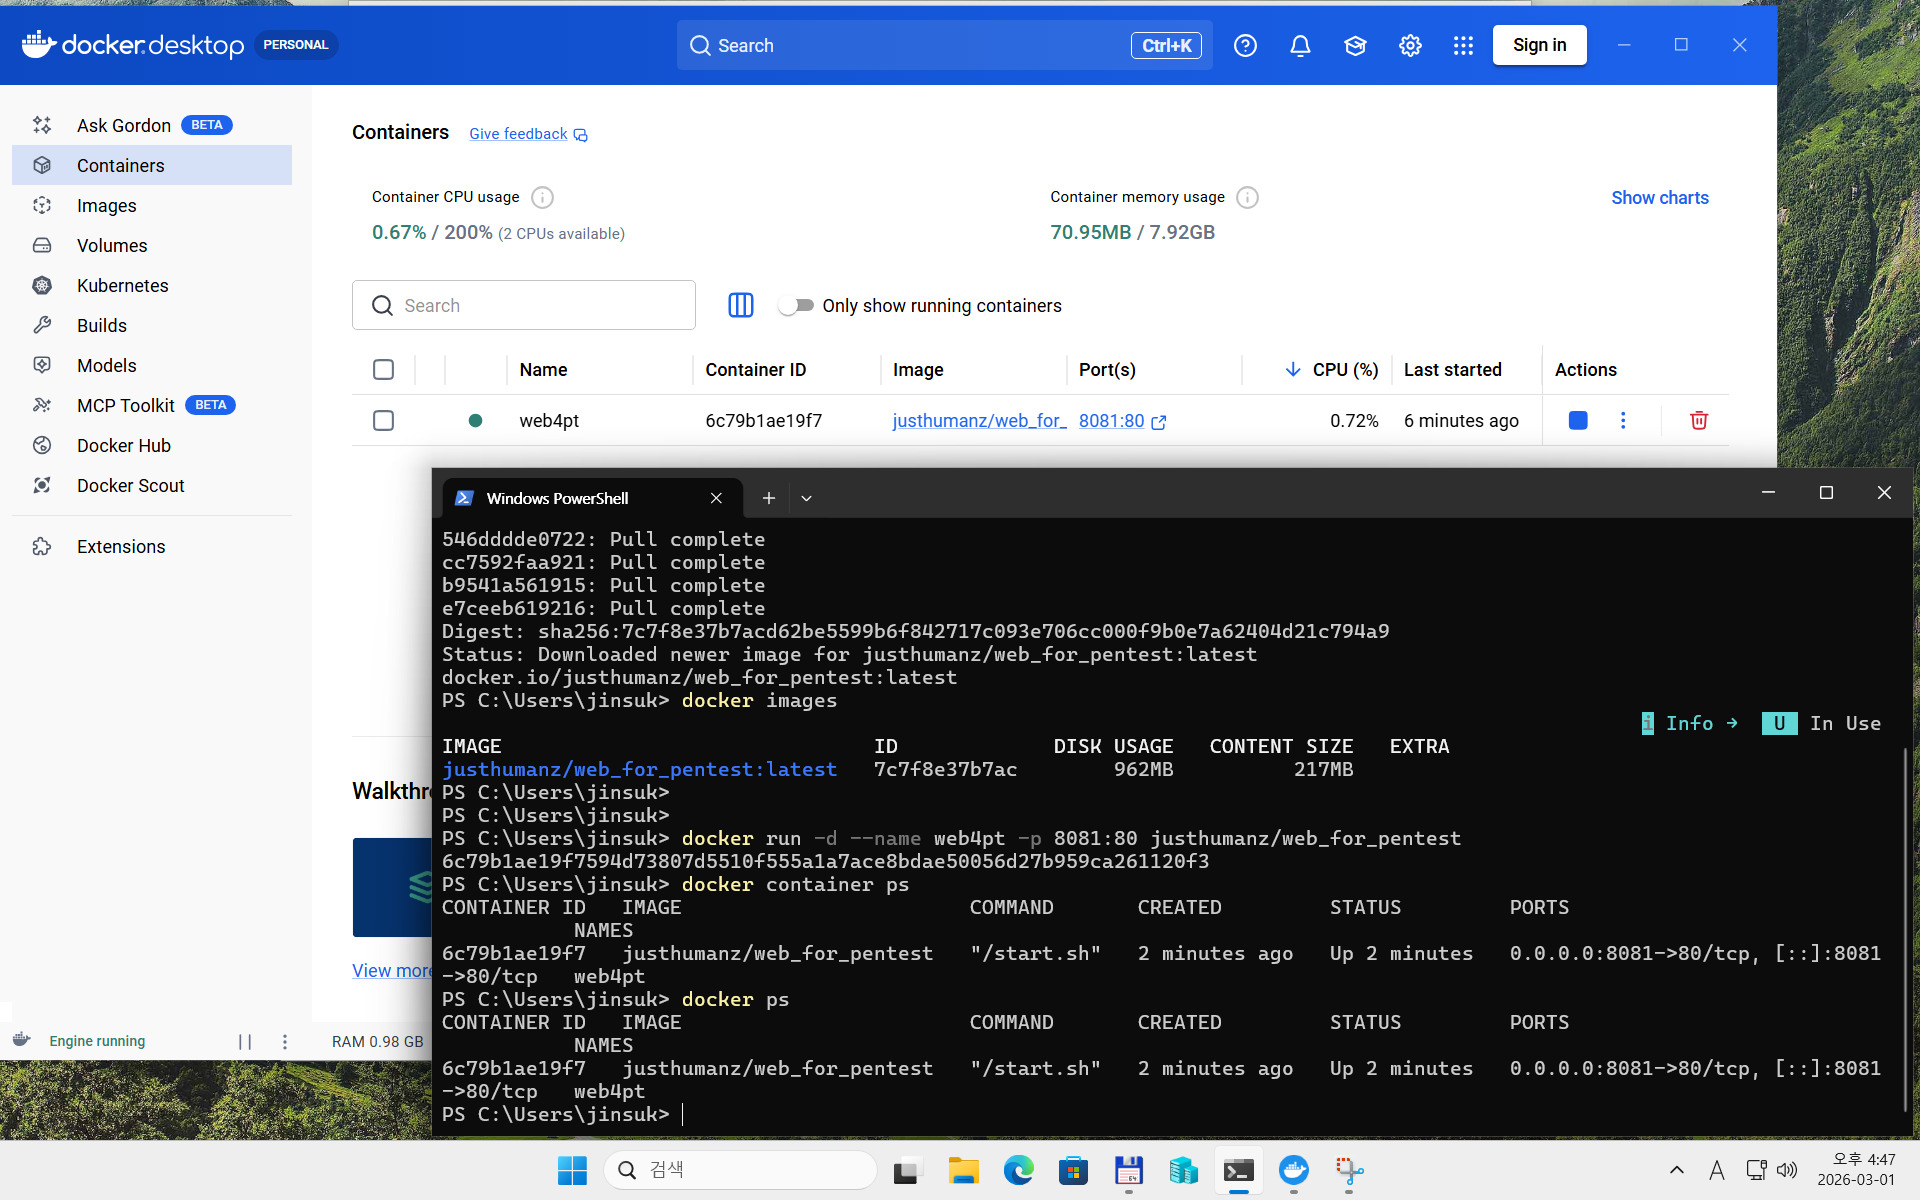1920x1200 pixels.
Task: Select Containers in the sidebar
Action: 152,165
